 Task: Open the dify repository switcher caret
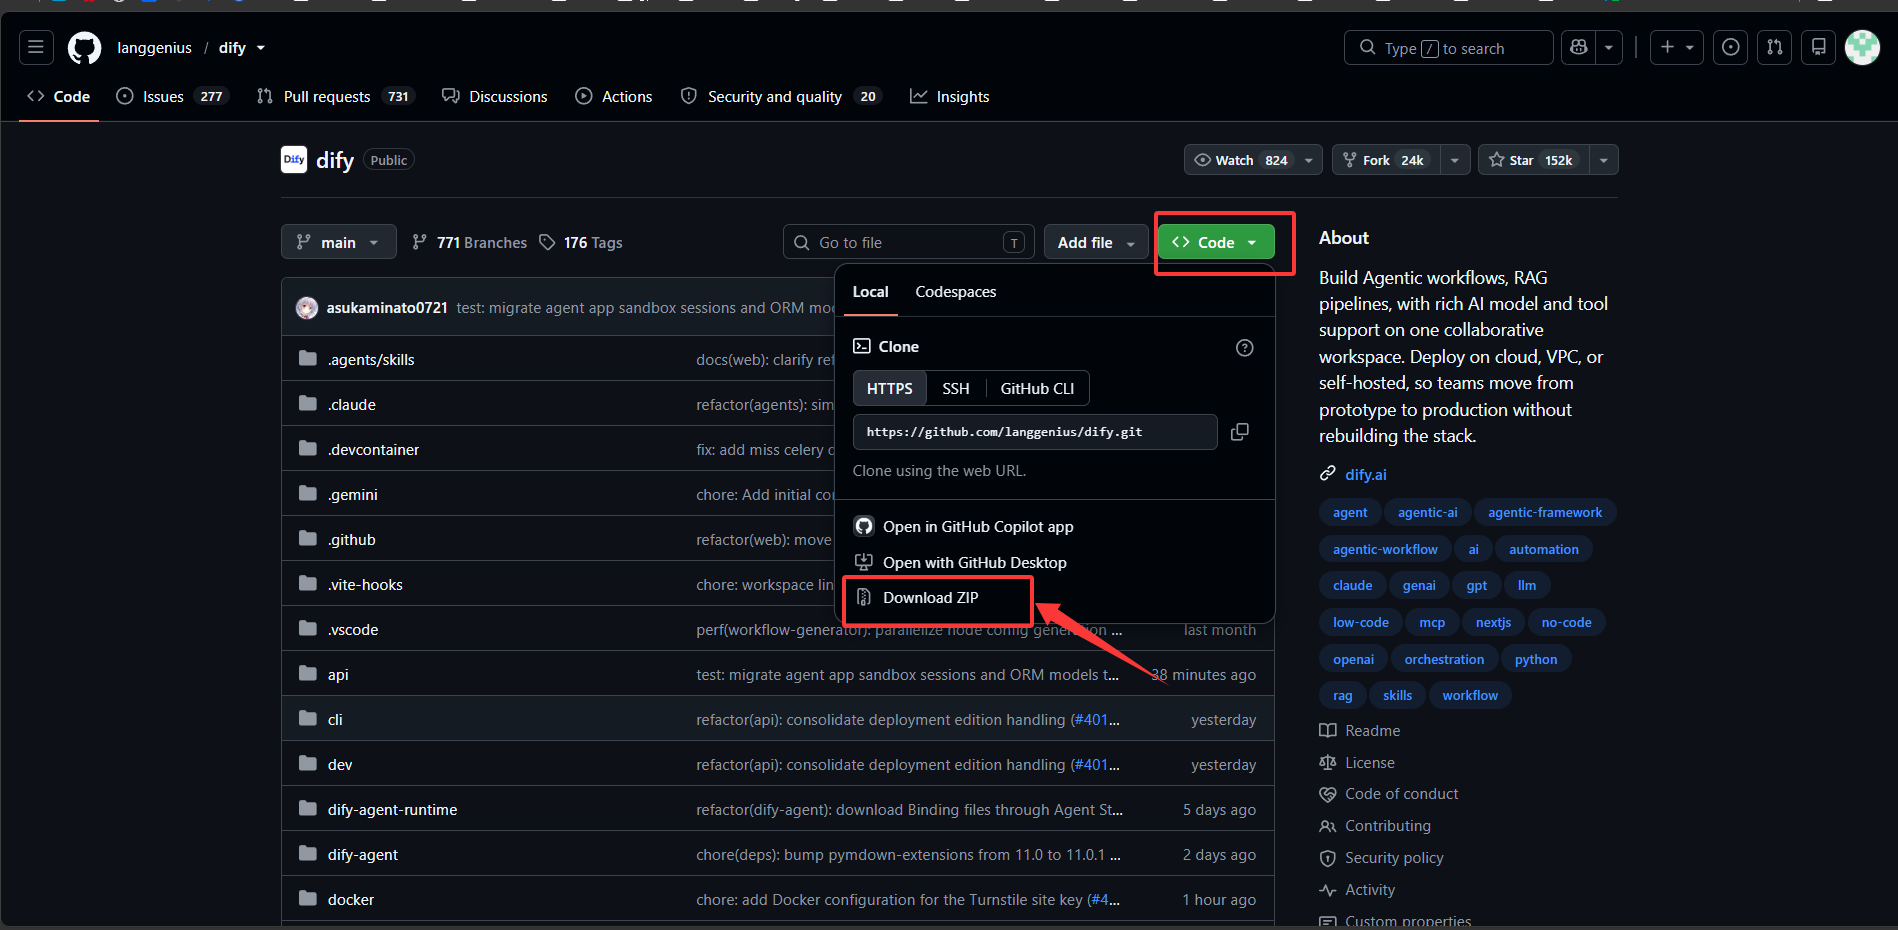click(261, 48)
